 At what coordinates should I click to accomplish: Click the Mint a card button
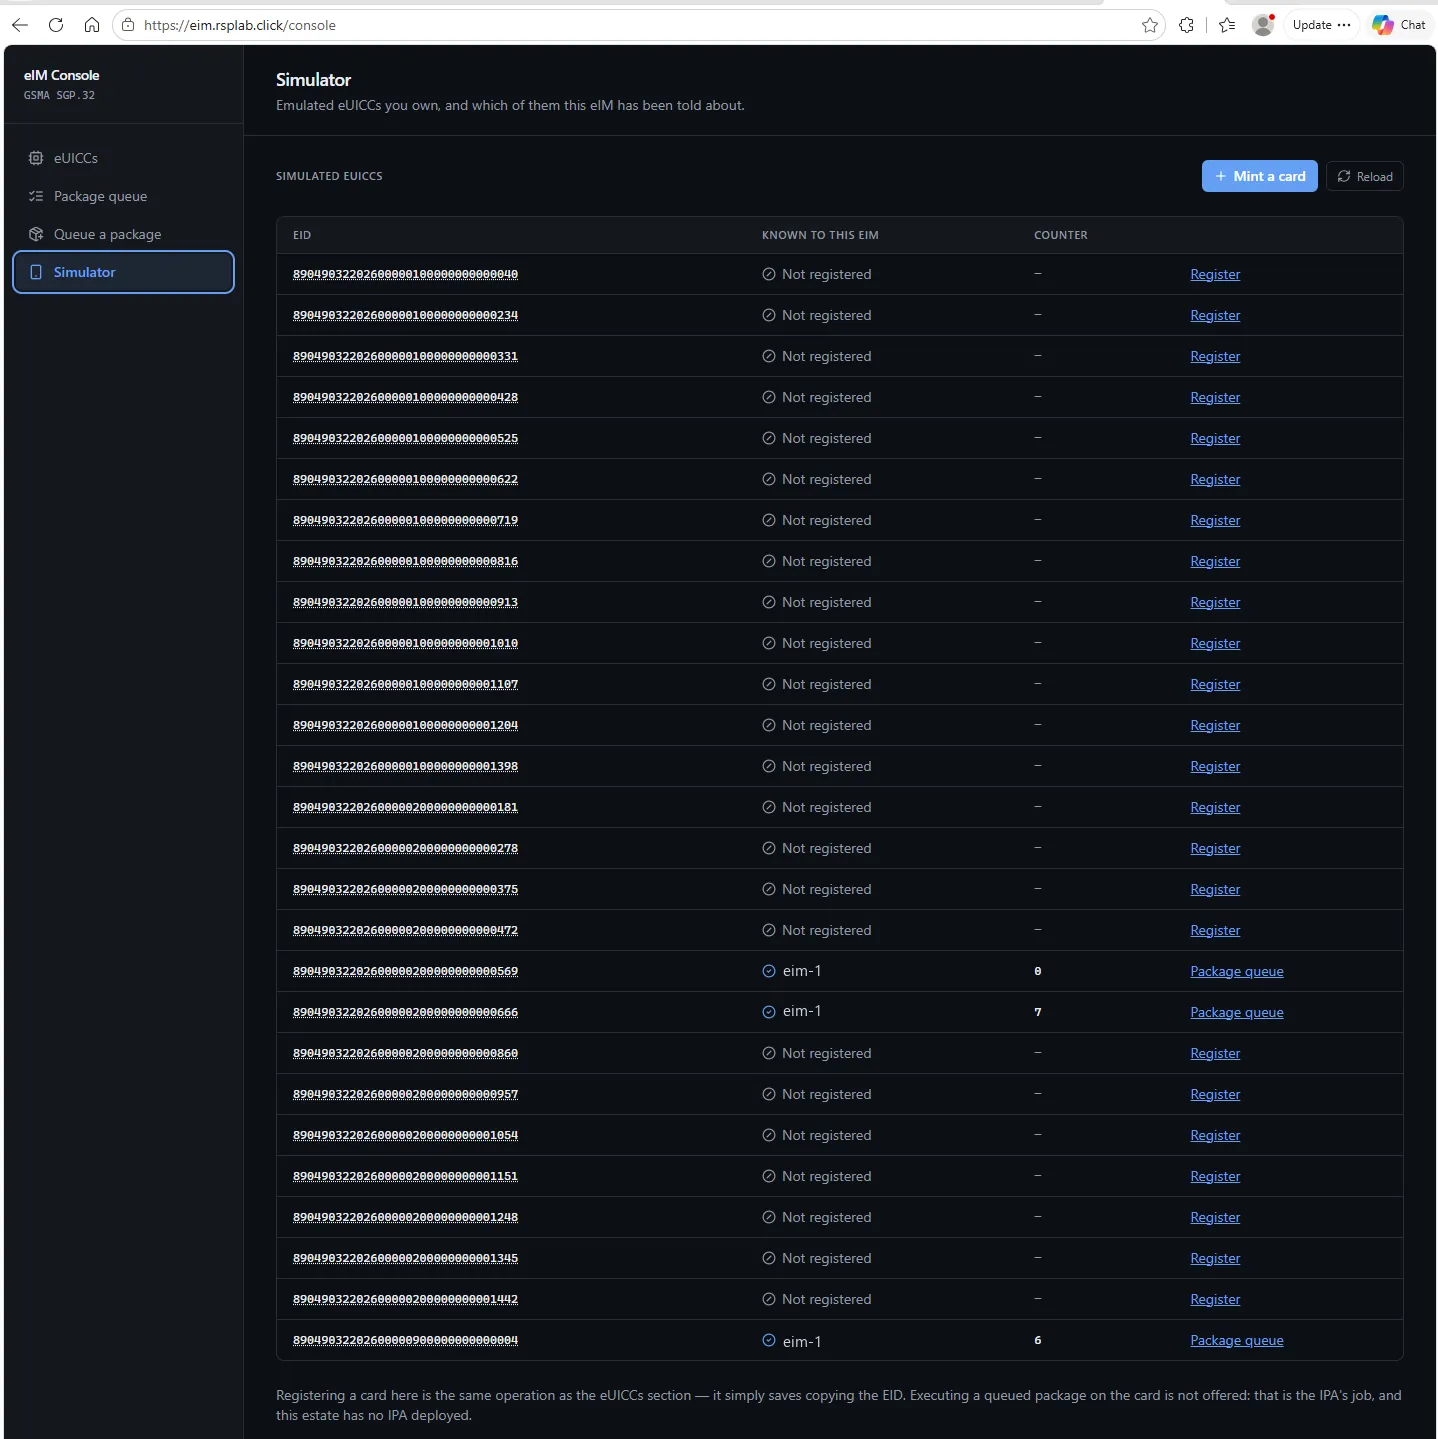pos(1259,176)
